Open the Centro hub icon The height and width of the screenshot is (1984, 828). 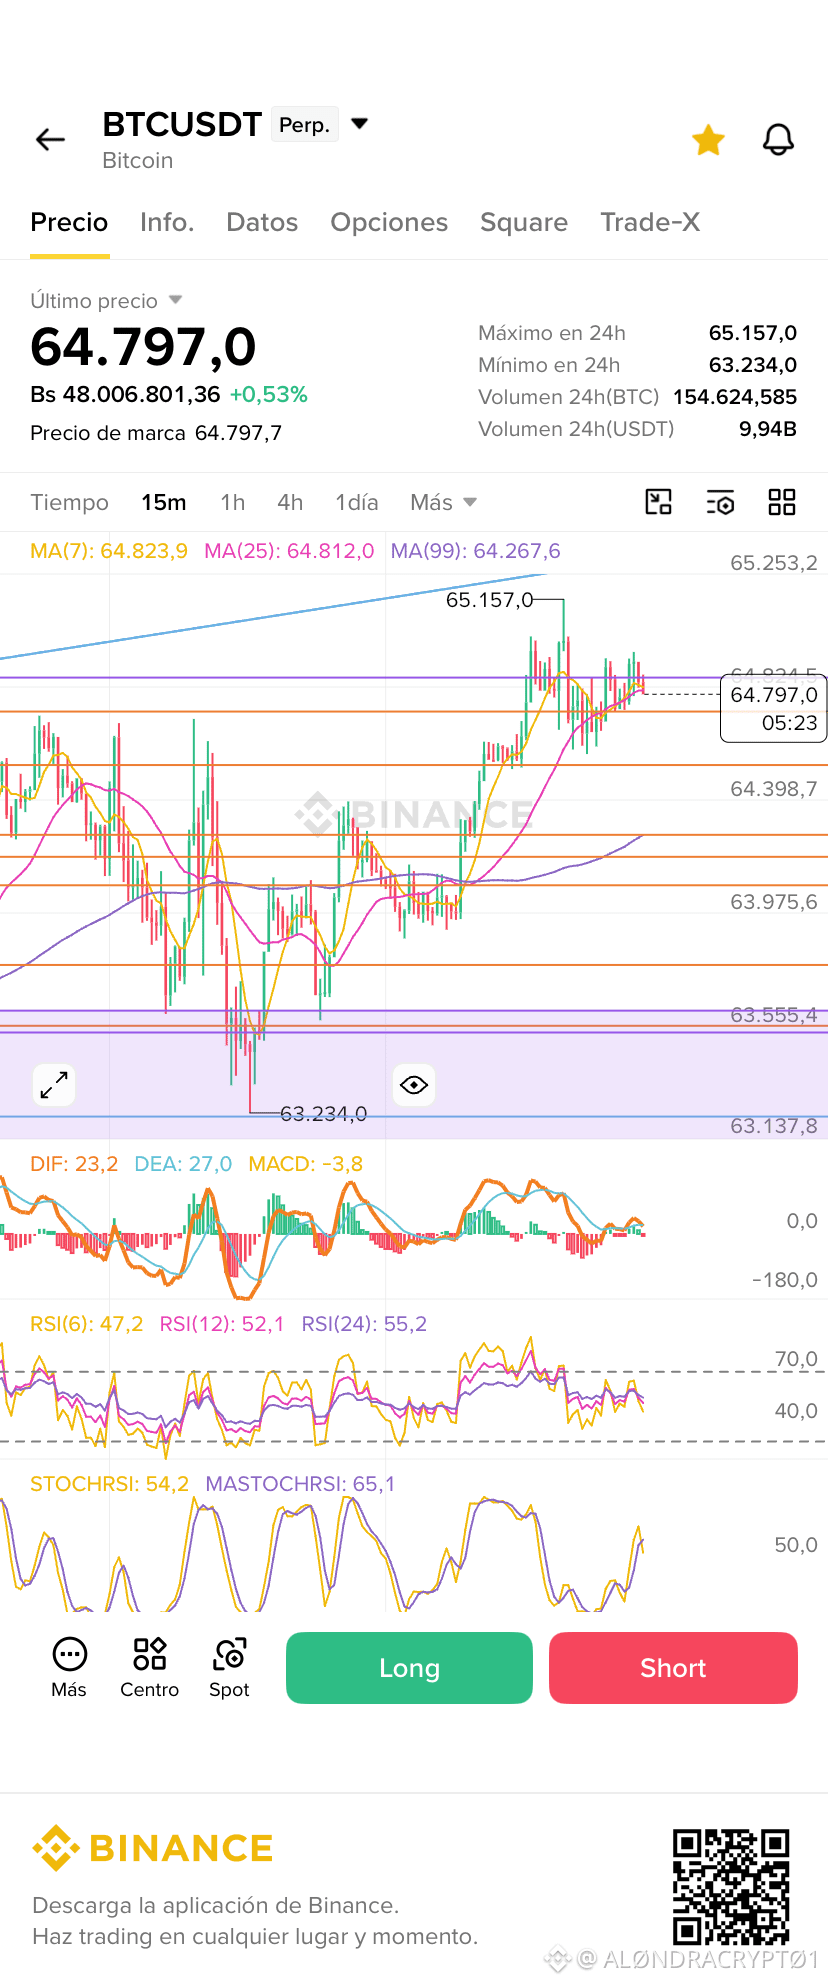[x=150, y=1668]
